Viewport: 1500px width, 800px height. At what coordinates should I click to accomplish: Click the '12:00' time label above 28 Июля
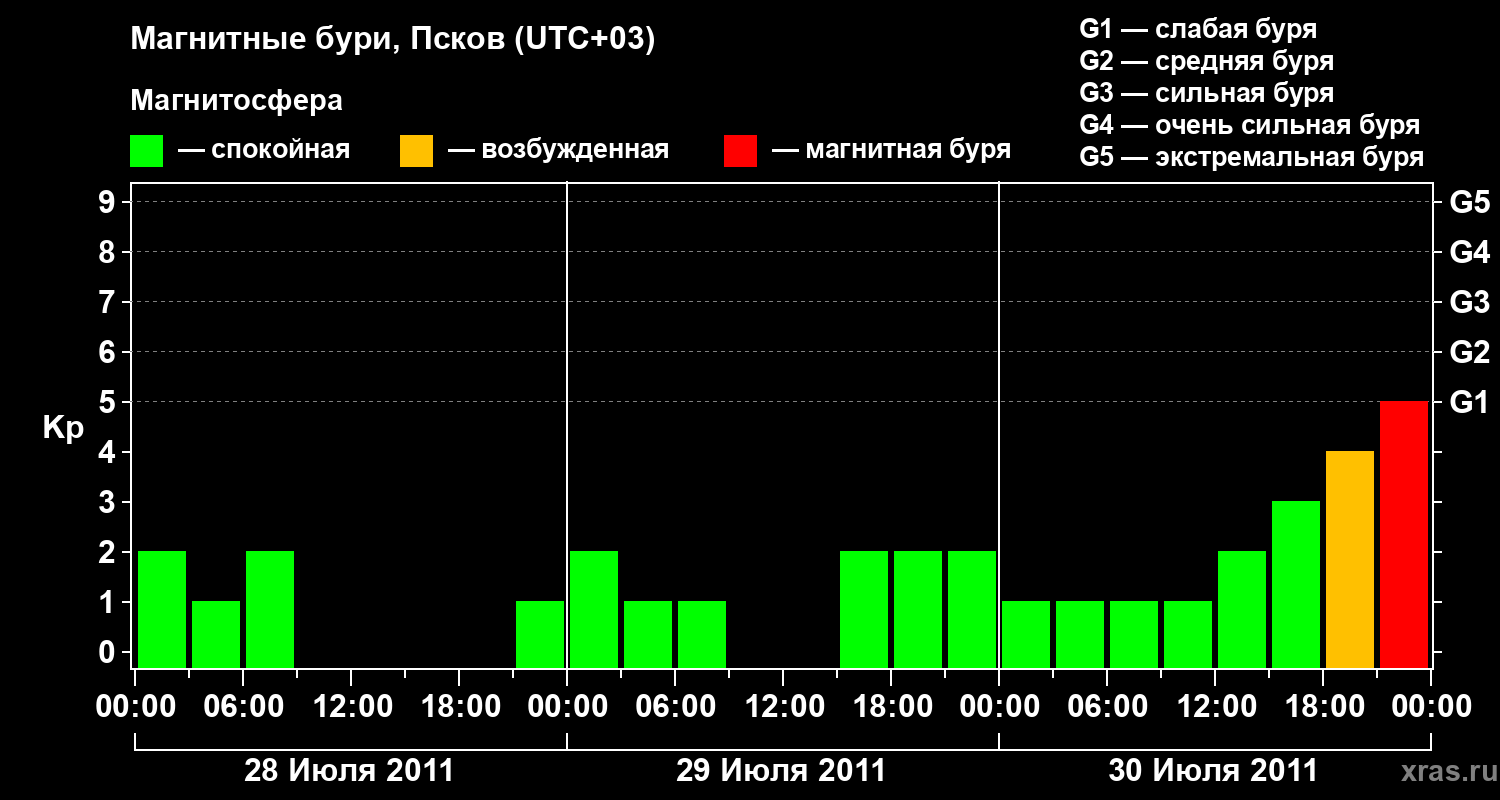point(351,706)
